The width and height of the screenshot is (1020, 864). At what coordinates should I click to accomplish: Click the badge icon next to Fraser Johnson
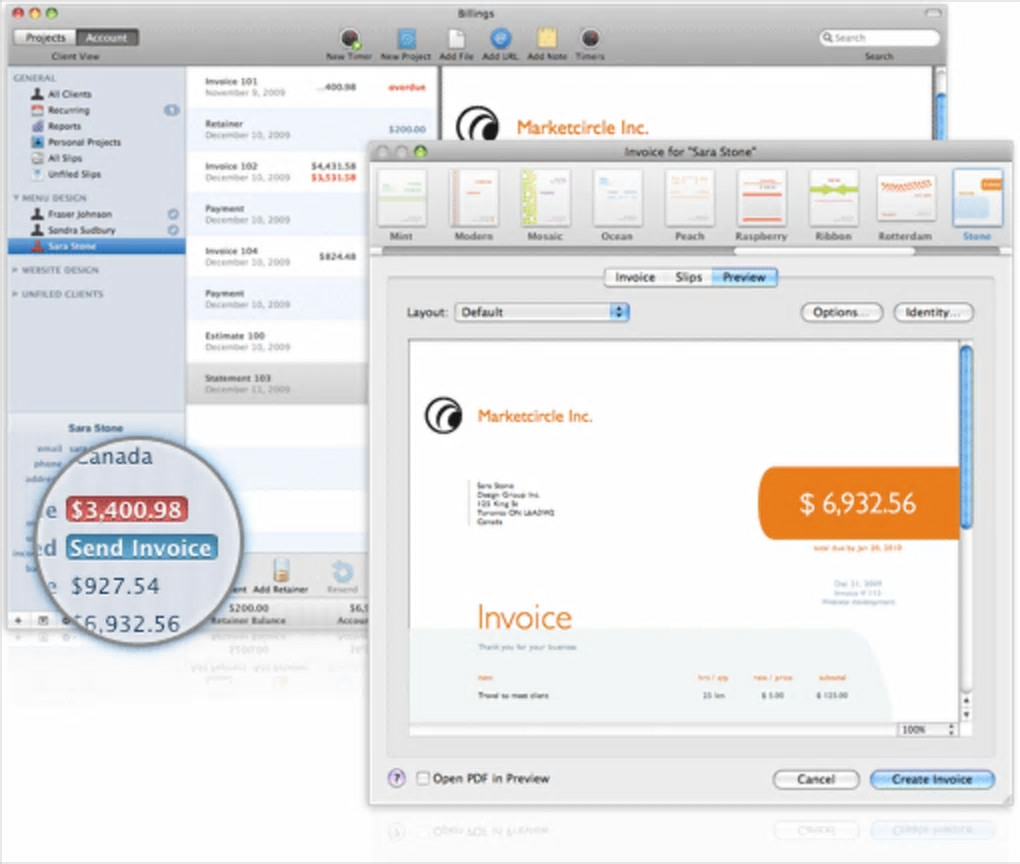(173, 214)
